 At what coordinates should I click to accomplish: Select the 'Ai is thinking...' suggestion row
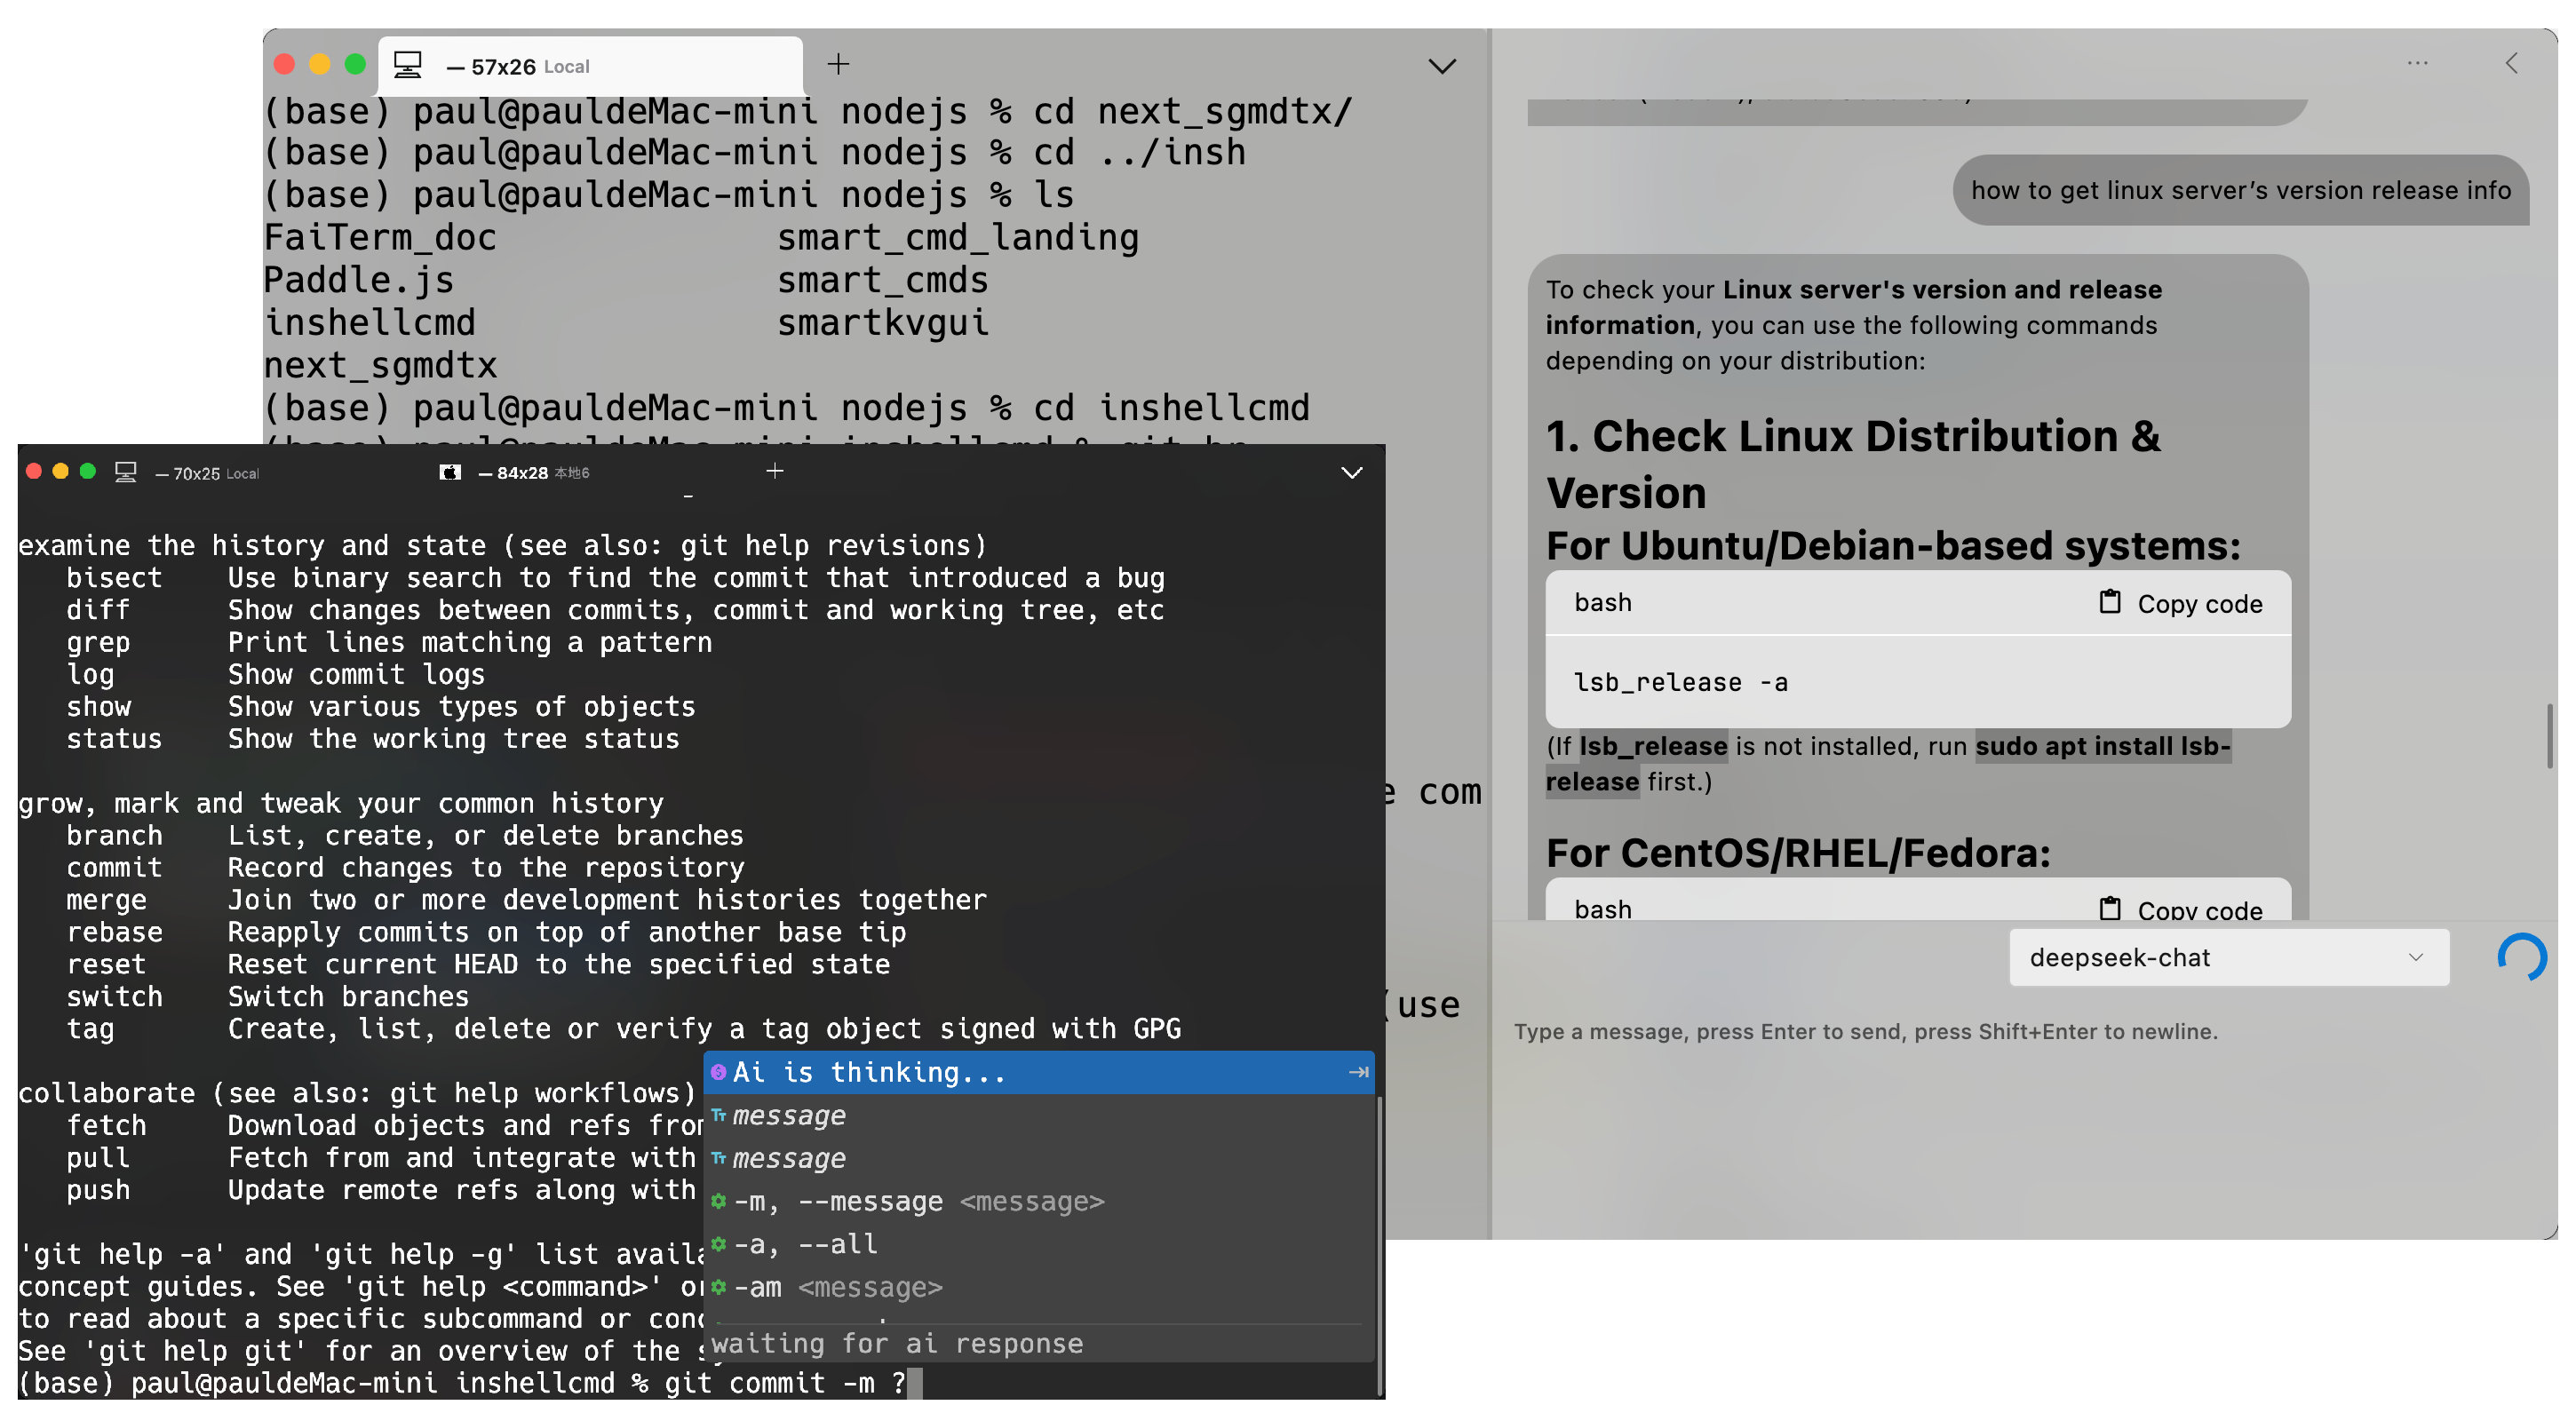coord(1039,1072)
